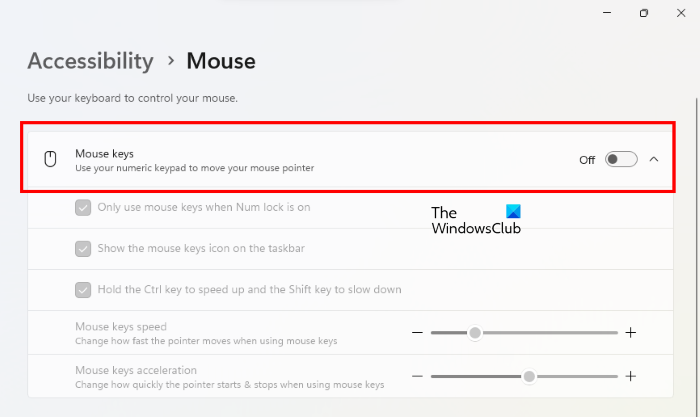Minimize the Settings window
700x417 pixels.
pos(606,13)
